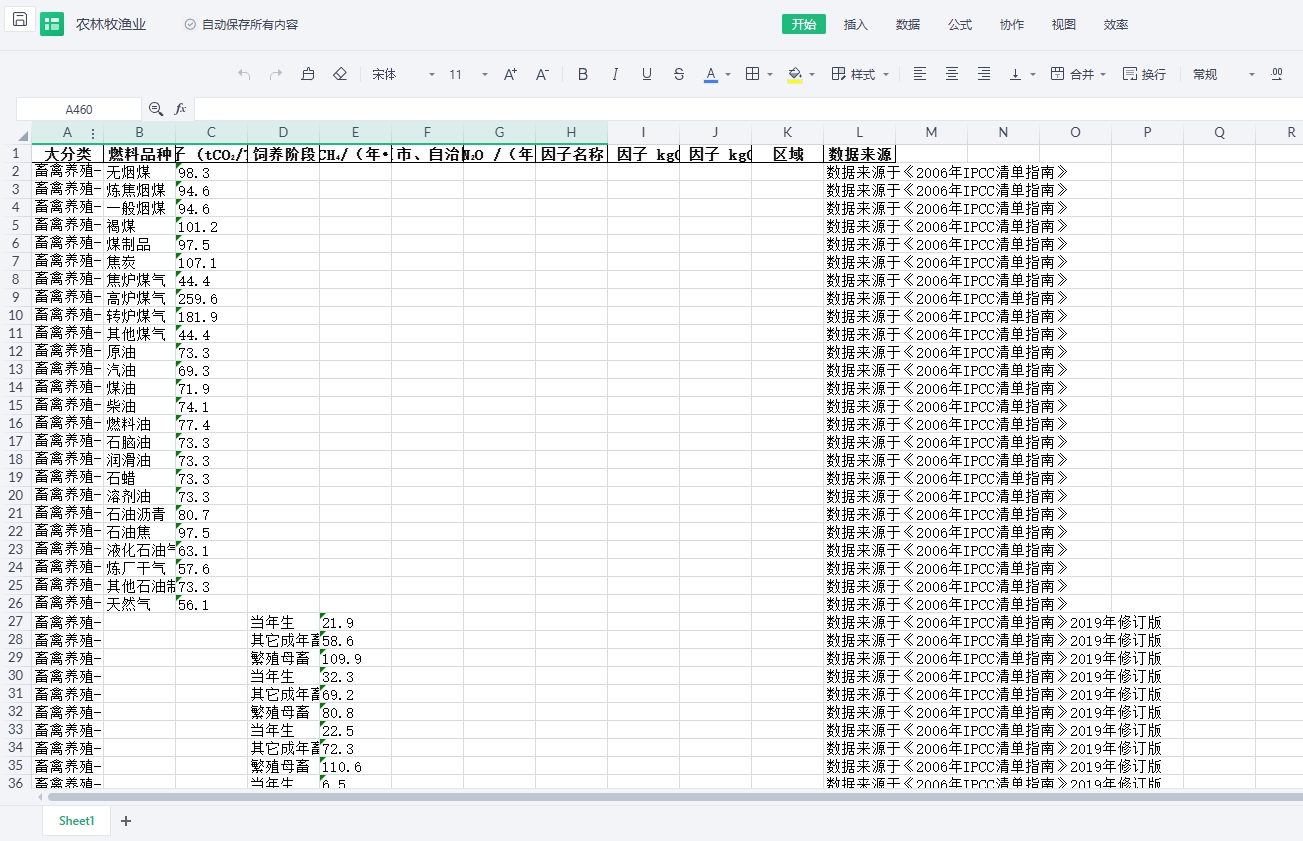Open vertical alignment dropdown arrow
The image size is (1303, 841).
[x=1033, y=74]
